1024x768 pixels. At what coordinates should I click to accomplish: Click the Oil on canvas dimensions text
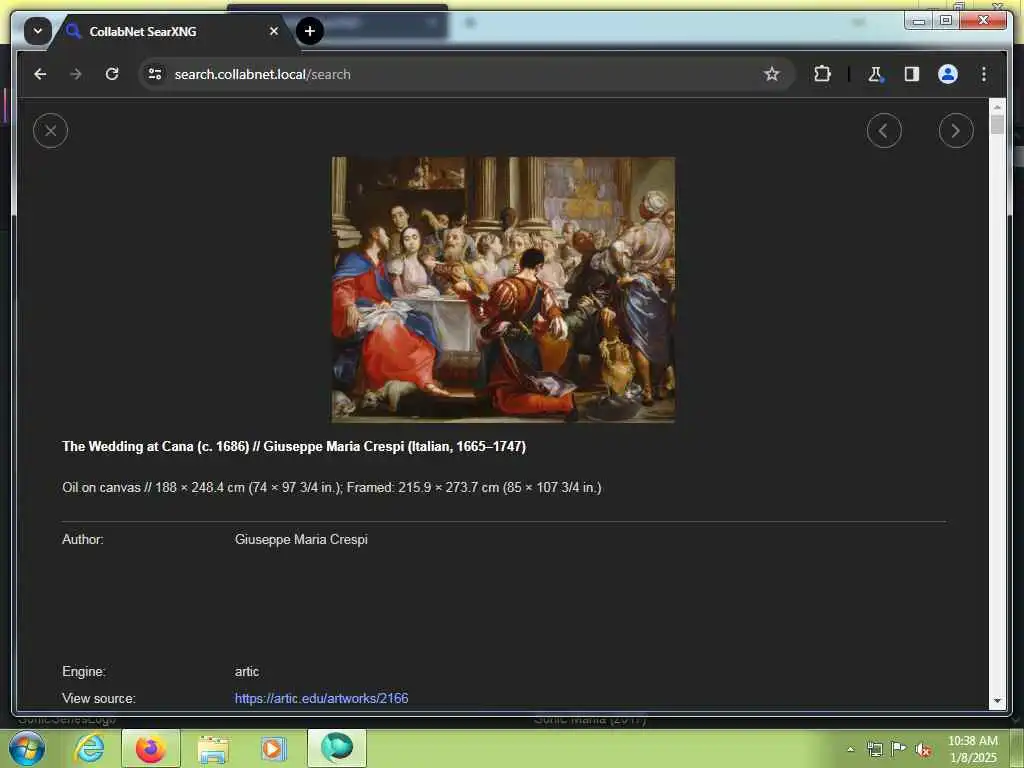click(x=332, y=488)
